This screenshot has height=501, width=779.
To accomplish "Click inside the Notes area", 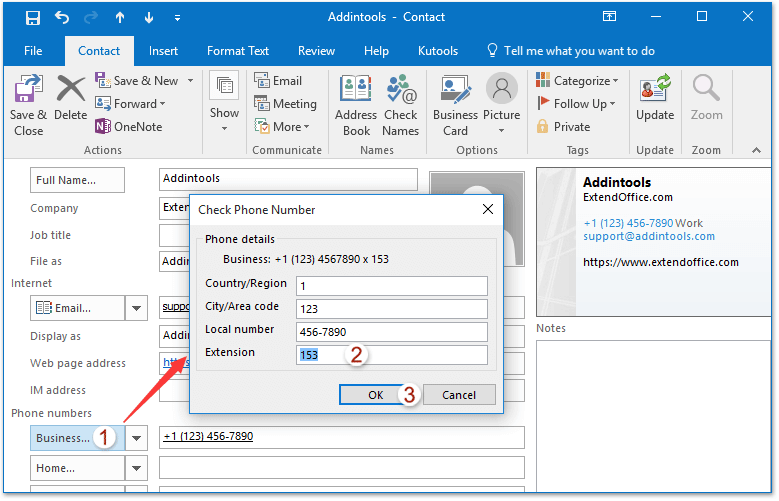I will coord(653,417).
